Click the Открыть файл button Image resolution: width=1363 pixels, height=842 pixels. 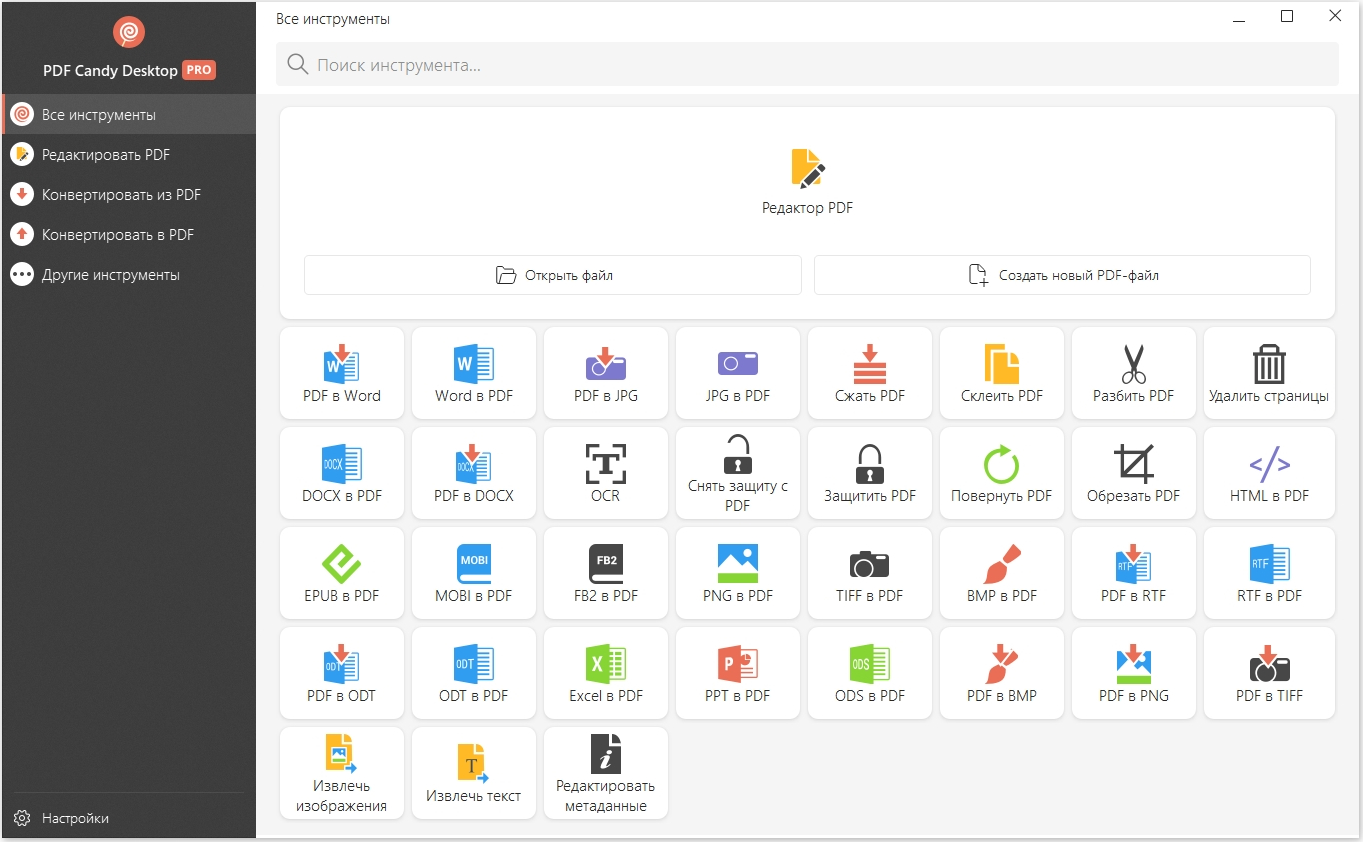coord(553,275)
